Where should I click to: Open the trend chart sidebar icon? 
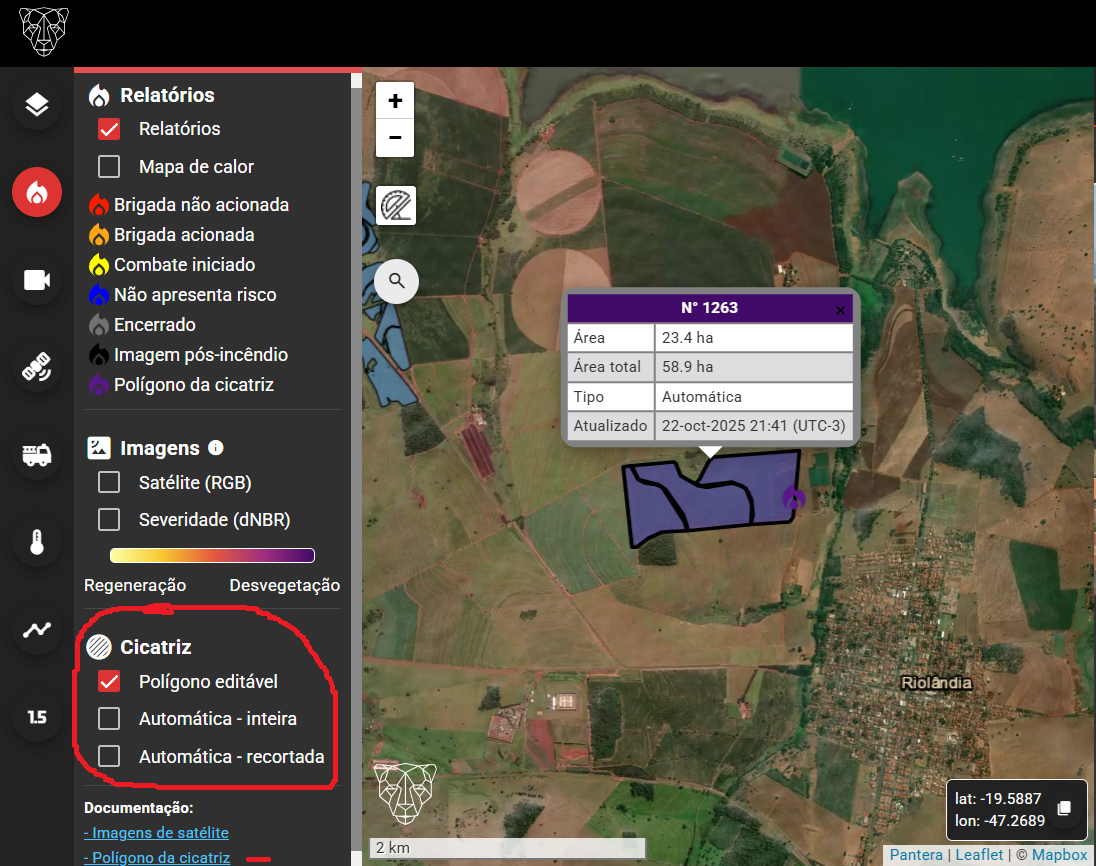coord(37,630)
